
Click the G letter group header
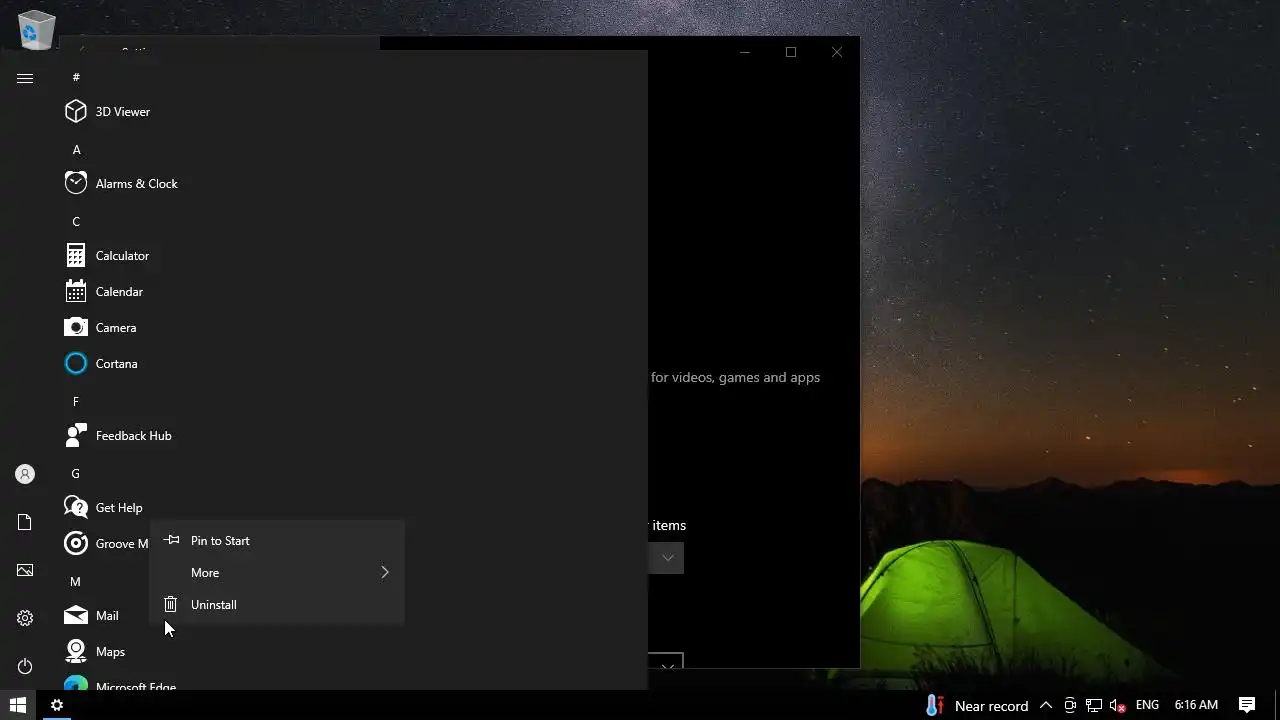[75, 474]
